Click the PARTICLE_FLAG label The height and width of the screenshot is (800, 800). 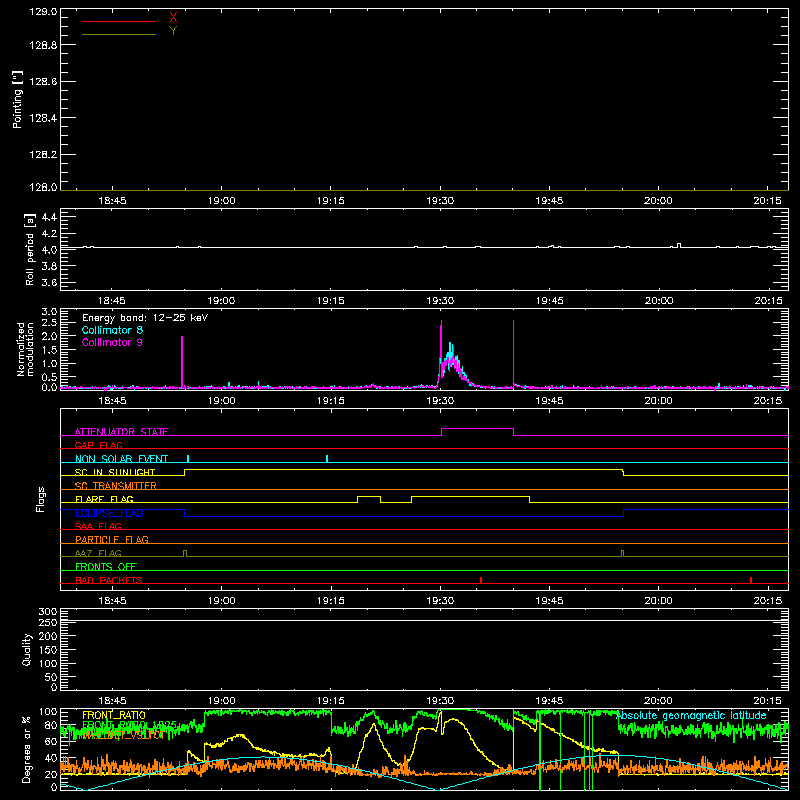[112, 539]
